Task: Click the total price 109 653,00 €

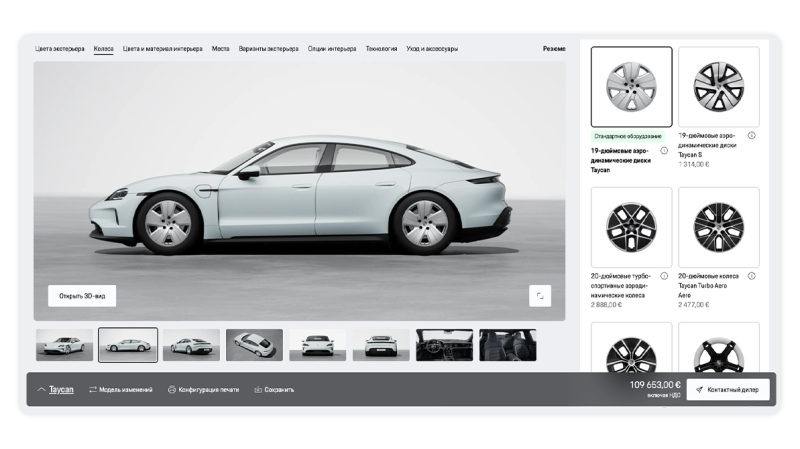Action: click(655, 385)
